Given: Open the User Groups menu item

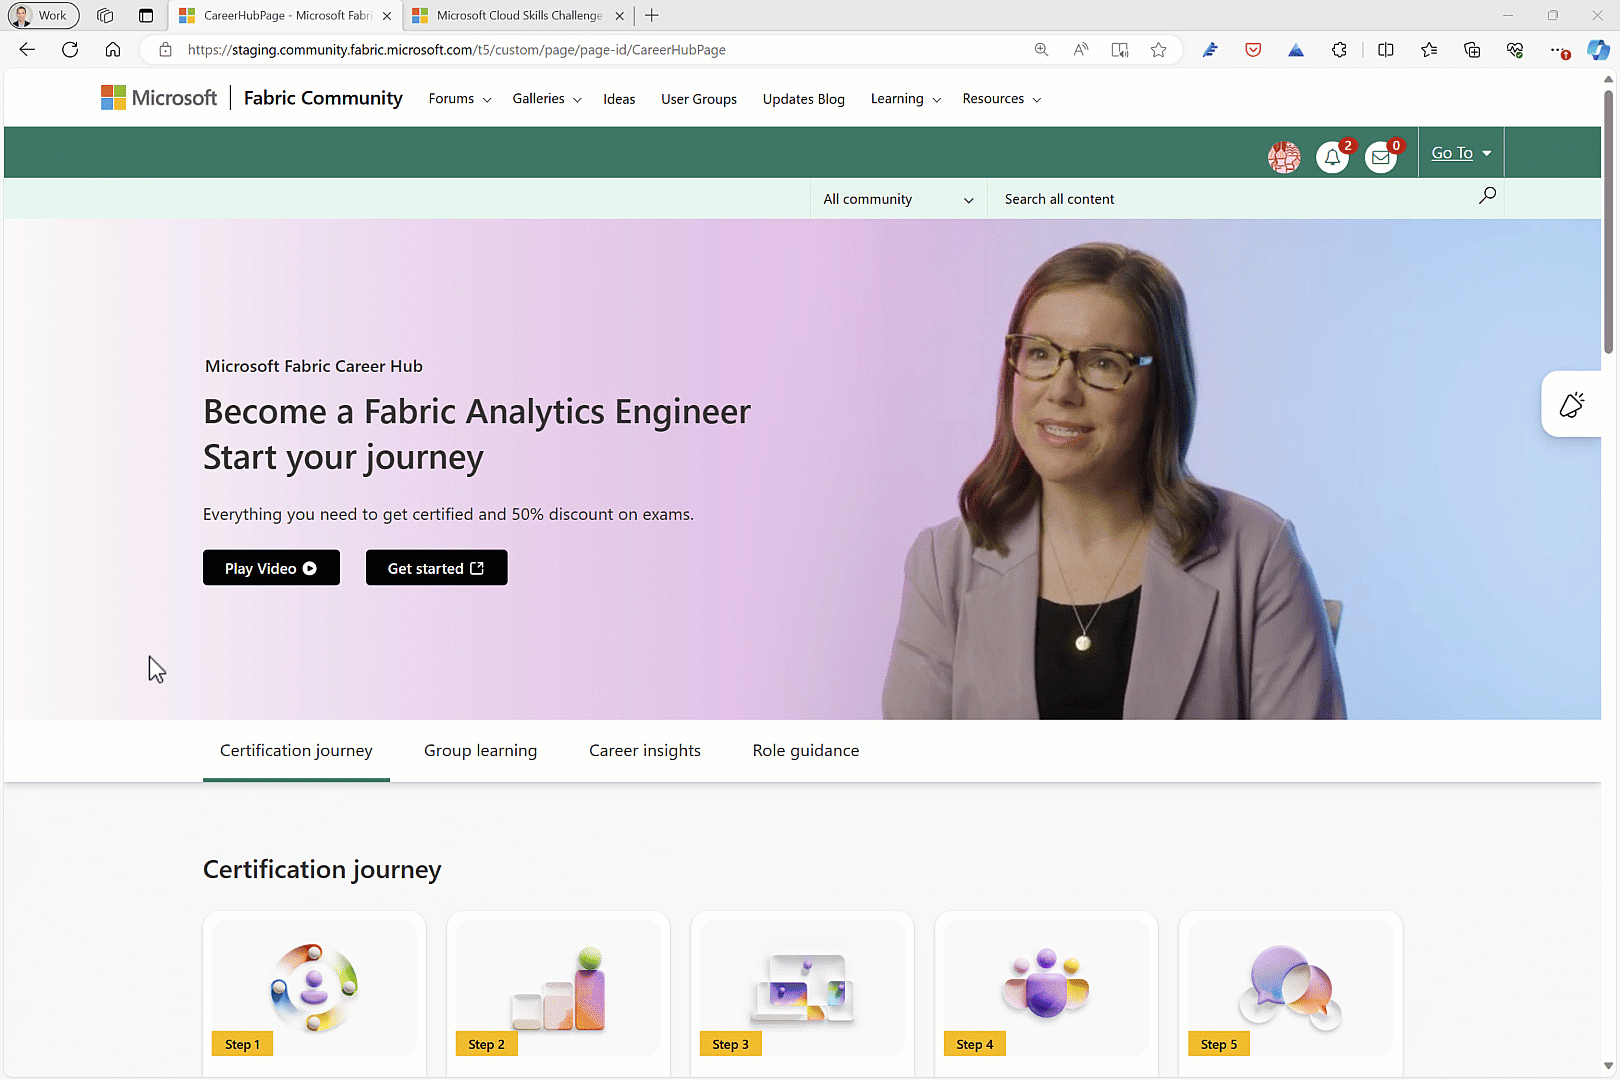Looking at the screenshot, I should 699,99.
